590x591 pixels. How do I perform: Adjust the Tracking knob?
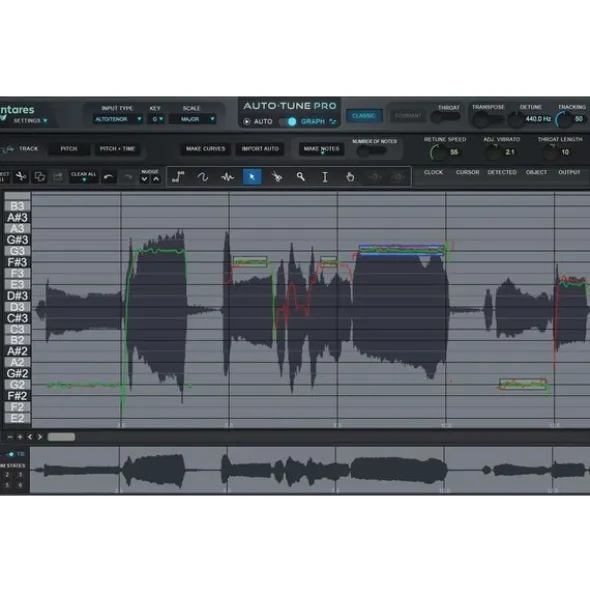click(565, 120)
